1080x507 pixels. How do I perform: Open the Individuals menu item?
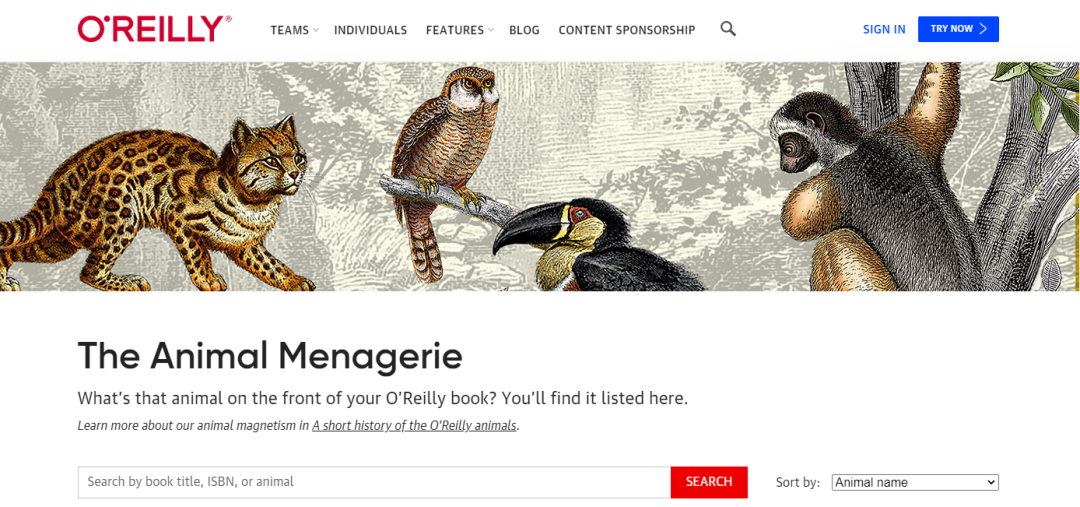[x=371, y=30]
